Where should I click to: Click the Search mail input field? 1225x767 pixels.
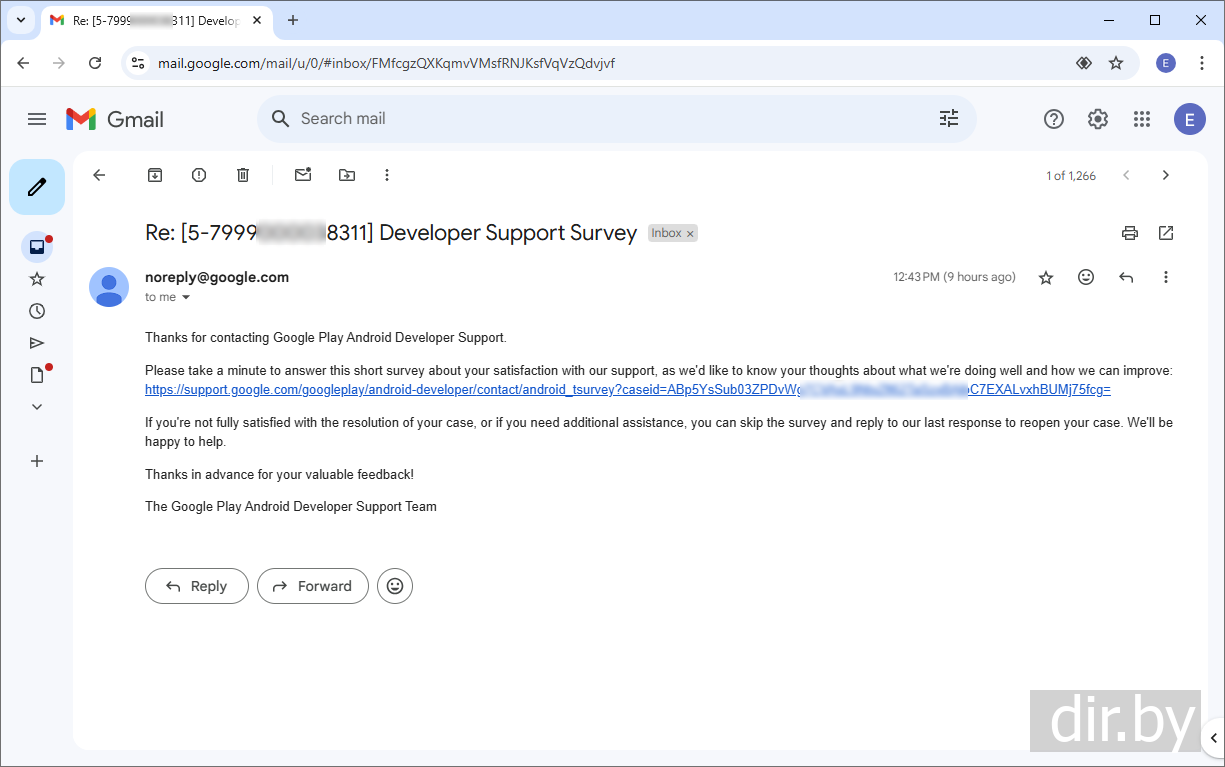point(600,119)
